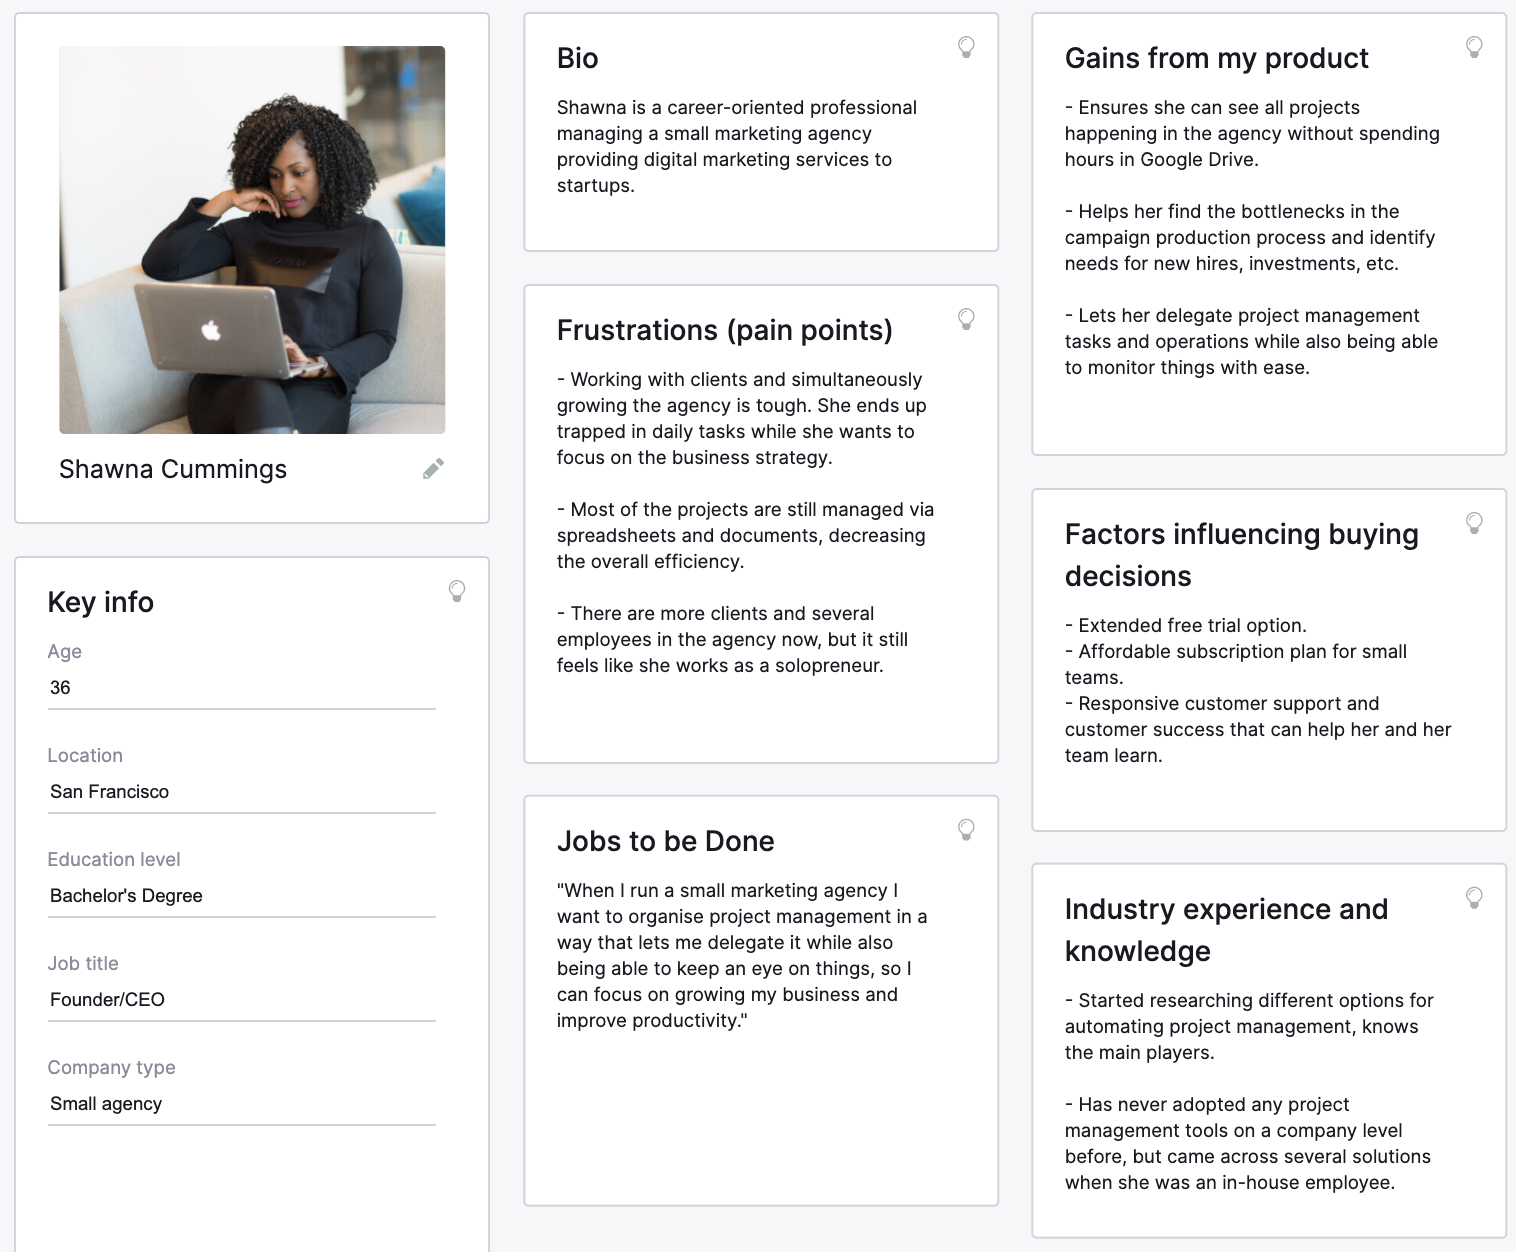Click the lightbulb icon on Jobs to be Done
This screenshot has width=1516, height=1252.
(x=966, y=830)
